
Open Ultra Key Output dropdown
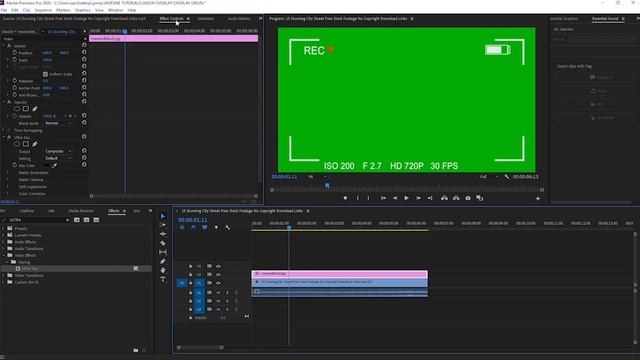tap(58, 151)
